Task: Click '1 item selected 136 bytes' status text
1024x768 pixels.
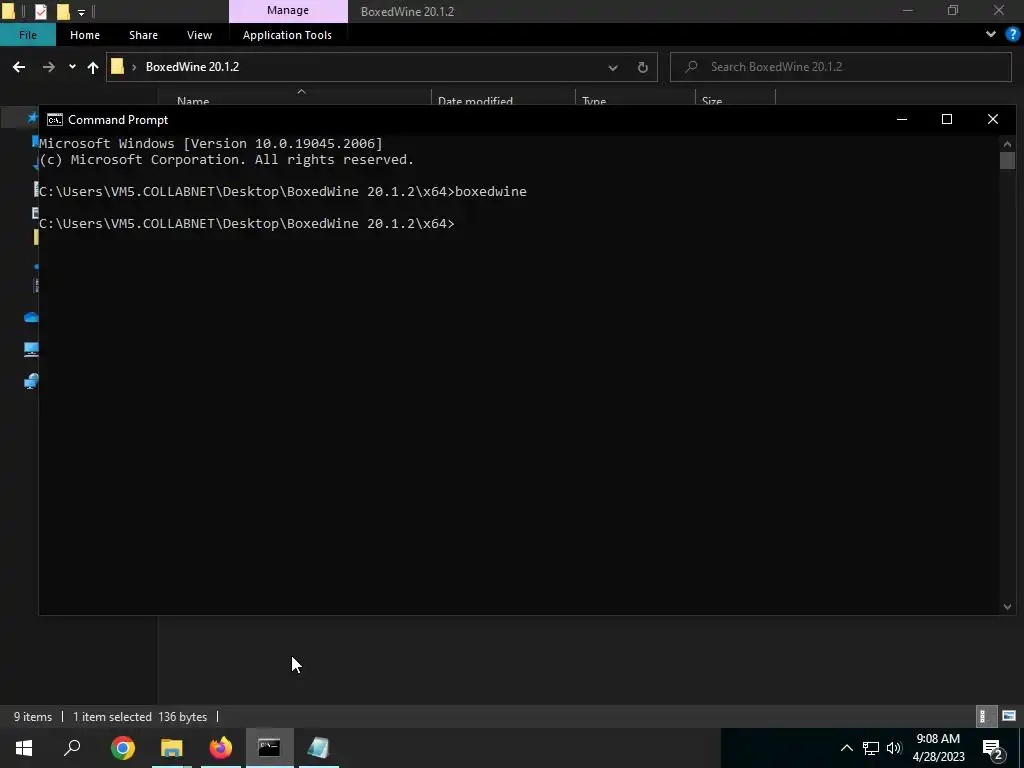Action: coord(140,716)
